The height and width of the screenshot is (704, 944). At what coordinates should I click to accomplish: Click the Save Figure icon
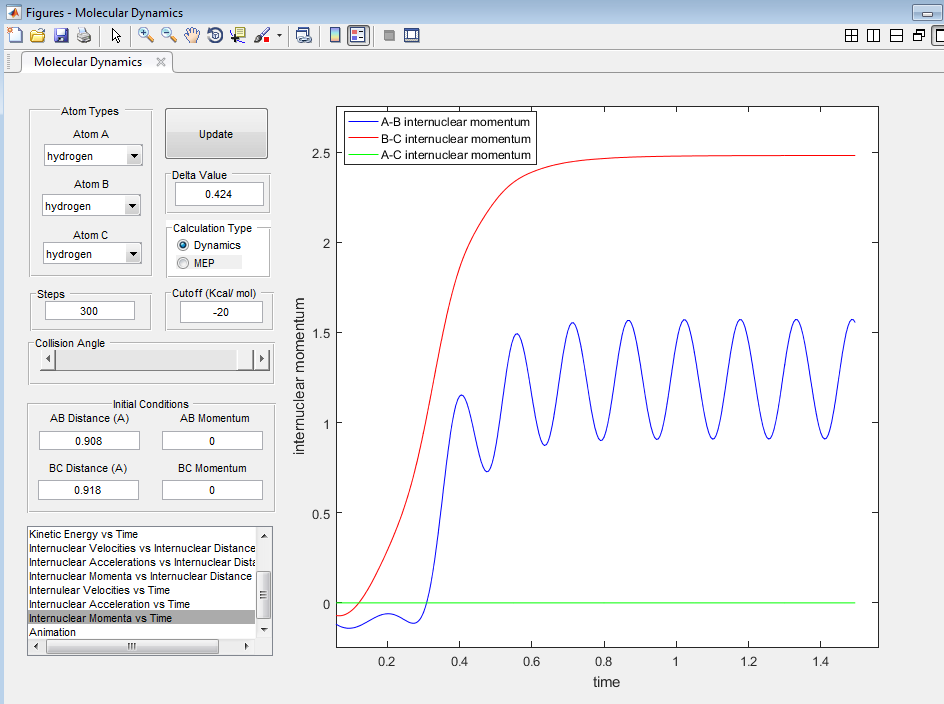61,35
